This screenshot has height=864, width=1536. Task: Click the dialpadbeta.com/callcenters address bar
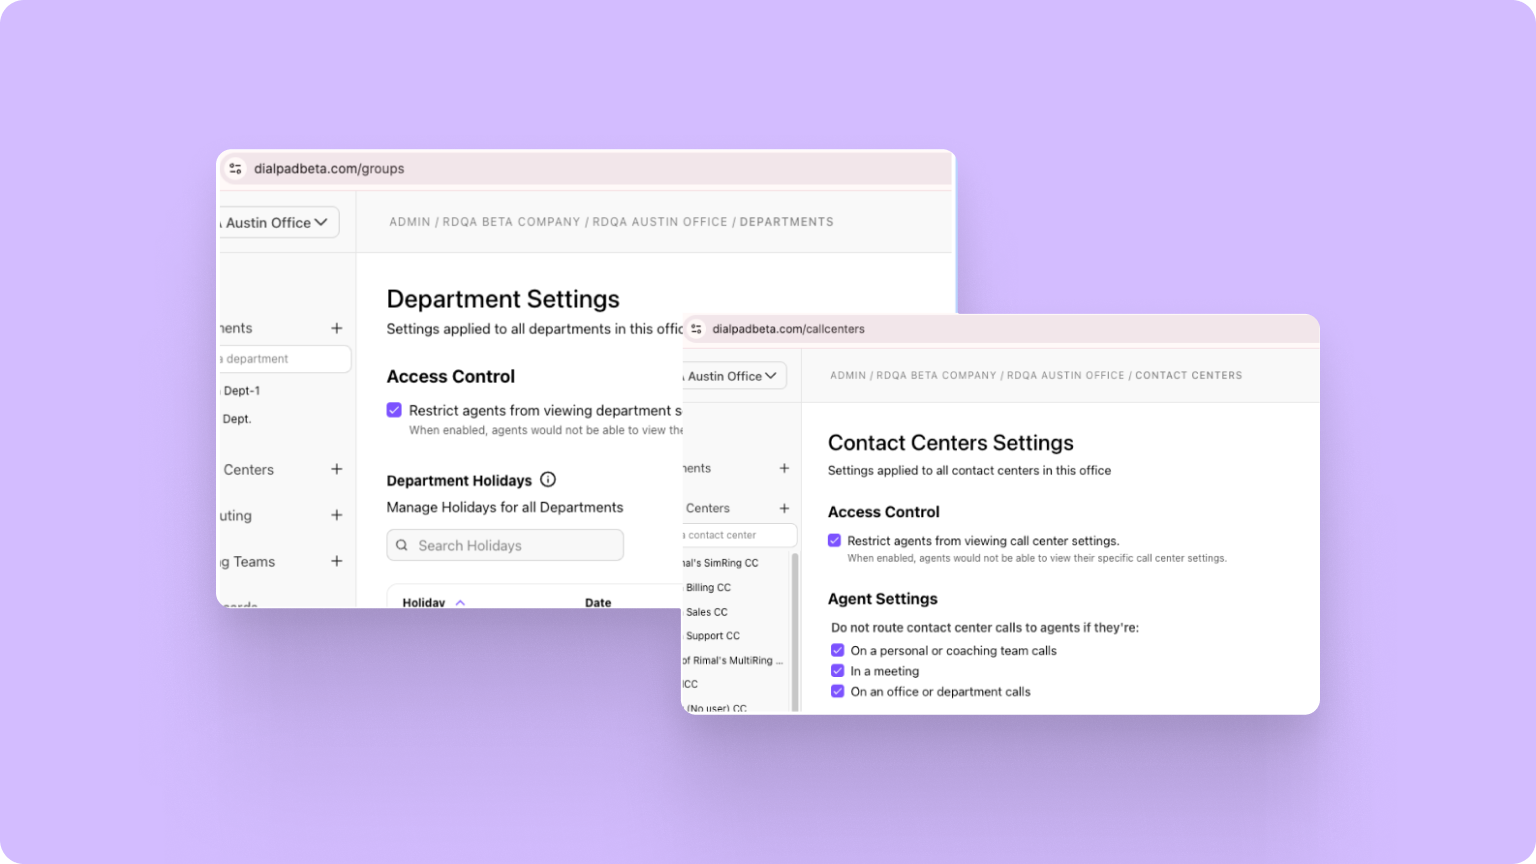click(1000, 329)
